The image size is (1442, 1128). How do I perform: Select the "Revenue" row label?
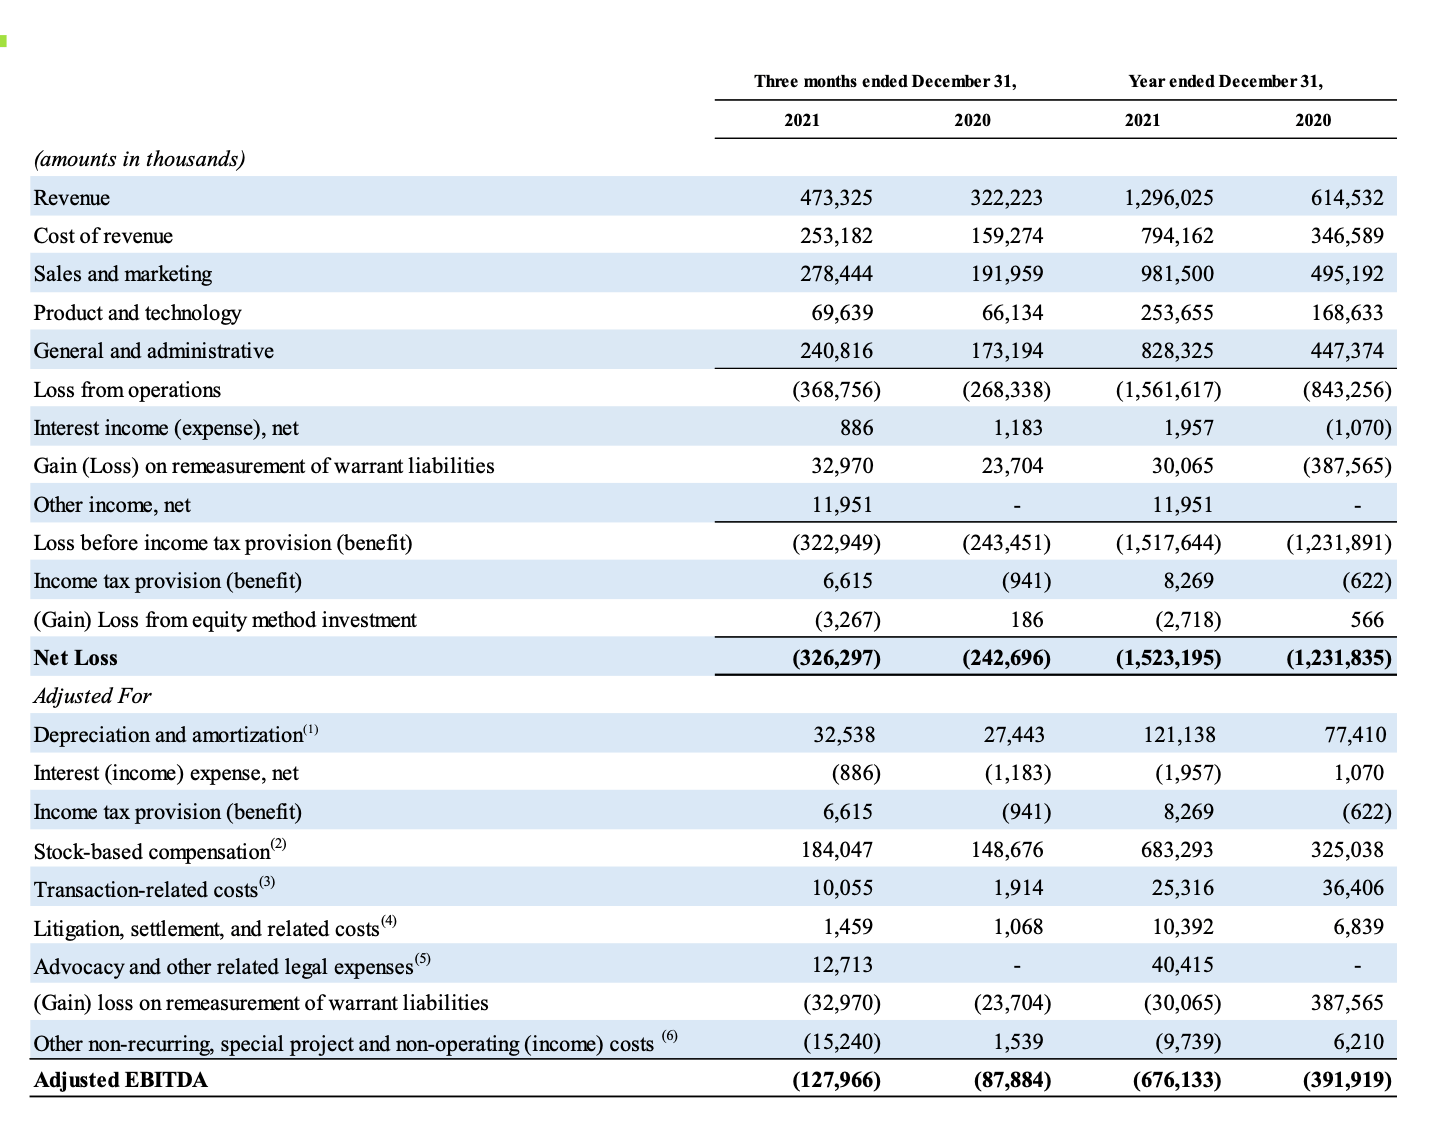tap(72, 198)
